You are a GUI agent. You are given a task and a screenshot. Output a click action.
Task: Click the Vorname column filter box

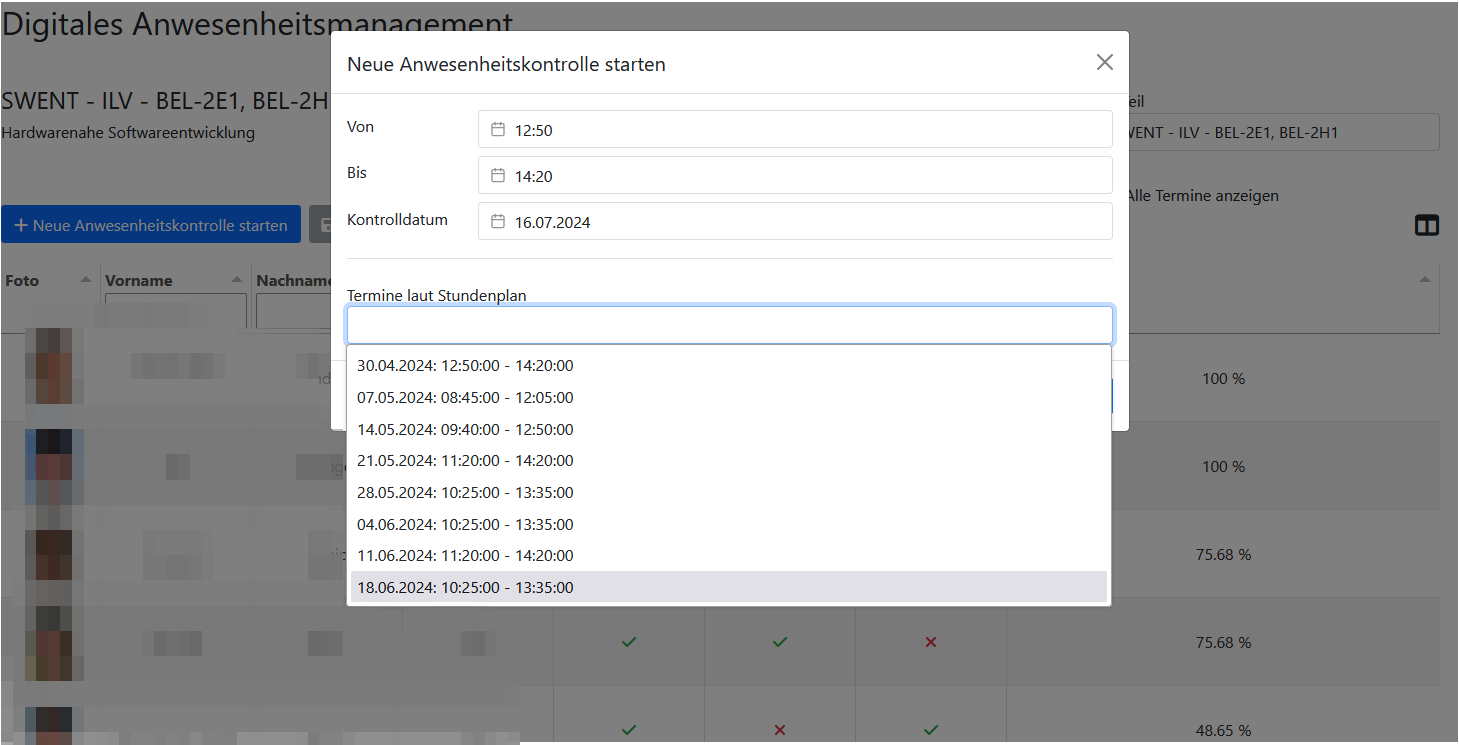click(x=175, y=309)
